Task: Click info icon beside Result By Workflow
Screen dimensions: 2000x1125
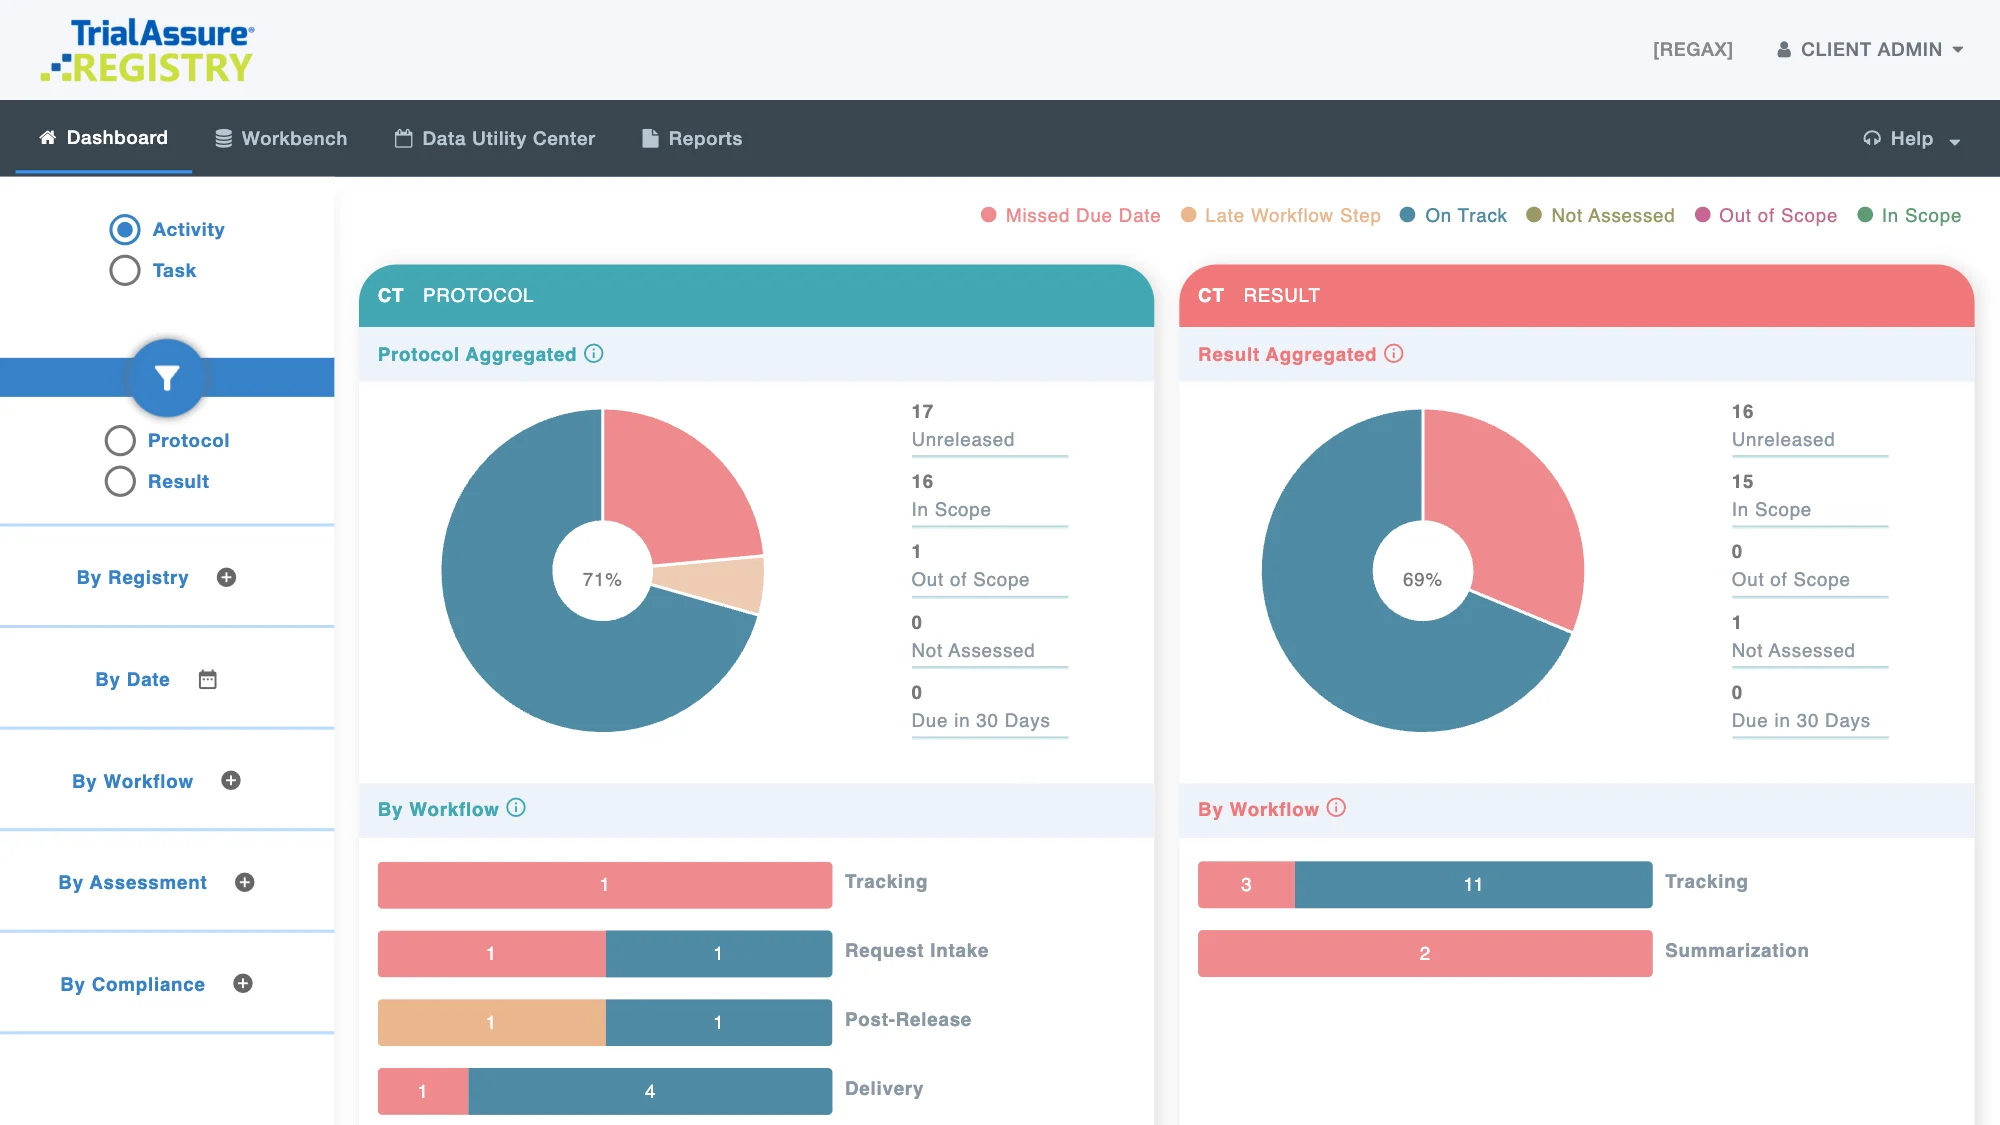Action: (x=1336, y=808)
